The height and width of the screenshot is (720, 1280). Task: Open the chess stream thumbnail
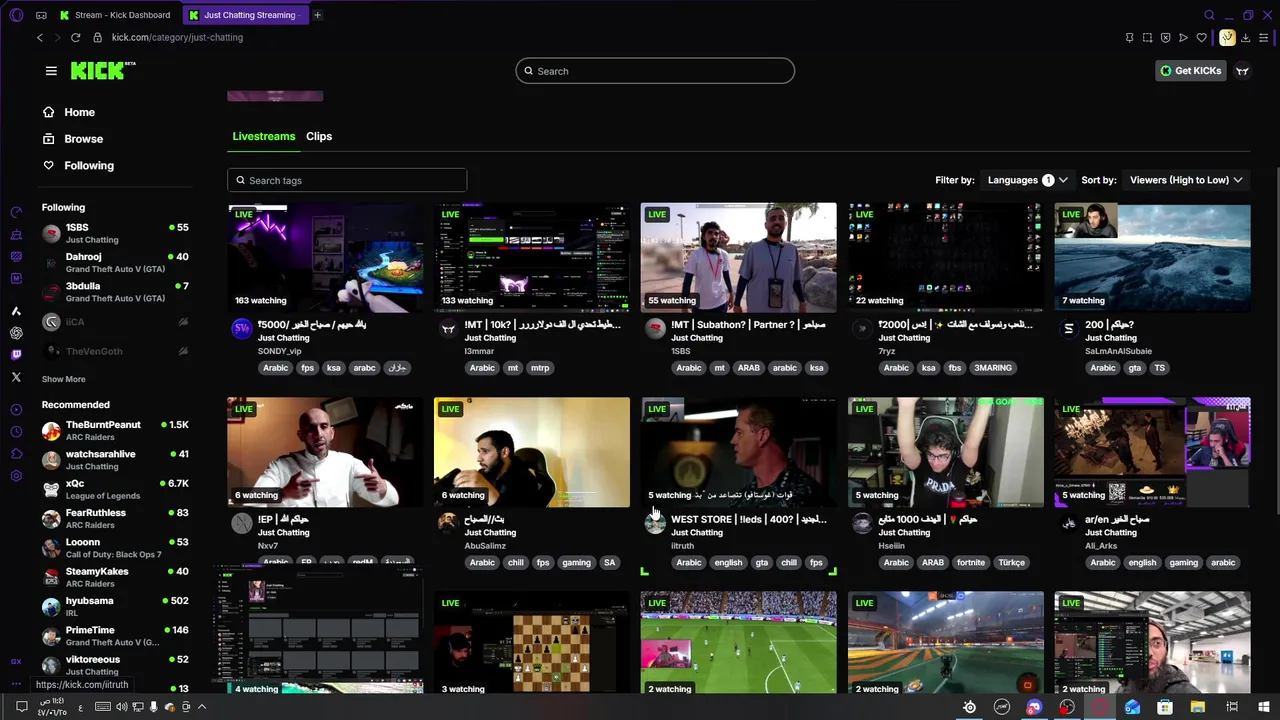click(532, 643)
